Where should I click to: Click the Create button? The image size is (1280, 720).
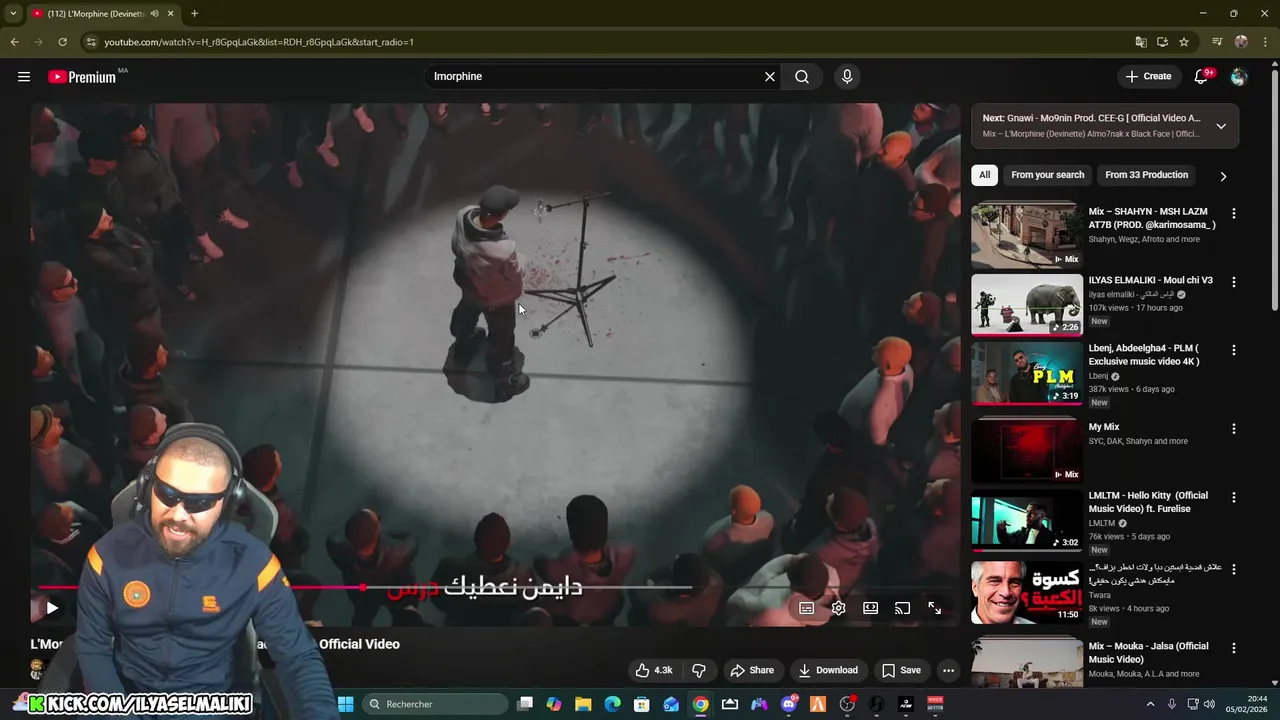click(x=1148, y=76)
